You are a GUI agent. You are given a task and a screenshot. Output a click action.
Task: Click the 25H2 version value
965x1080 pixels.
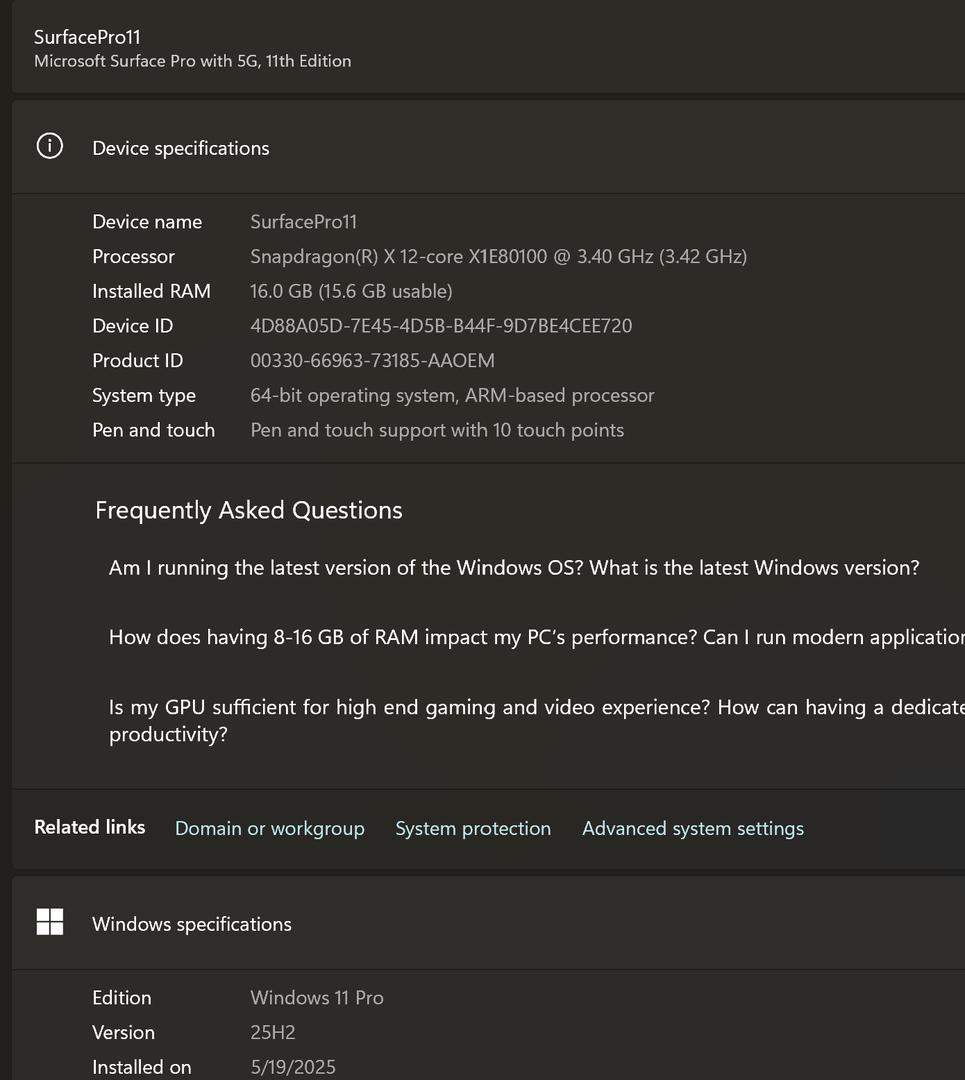(x=272, y=1033)
